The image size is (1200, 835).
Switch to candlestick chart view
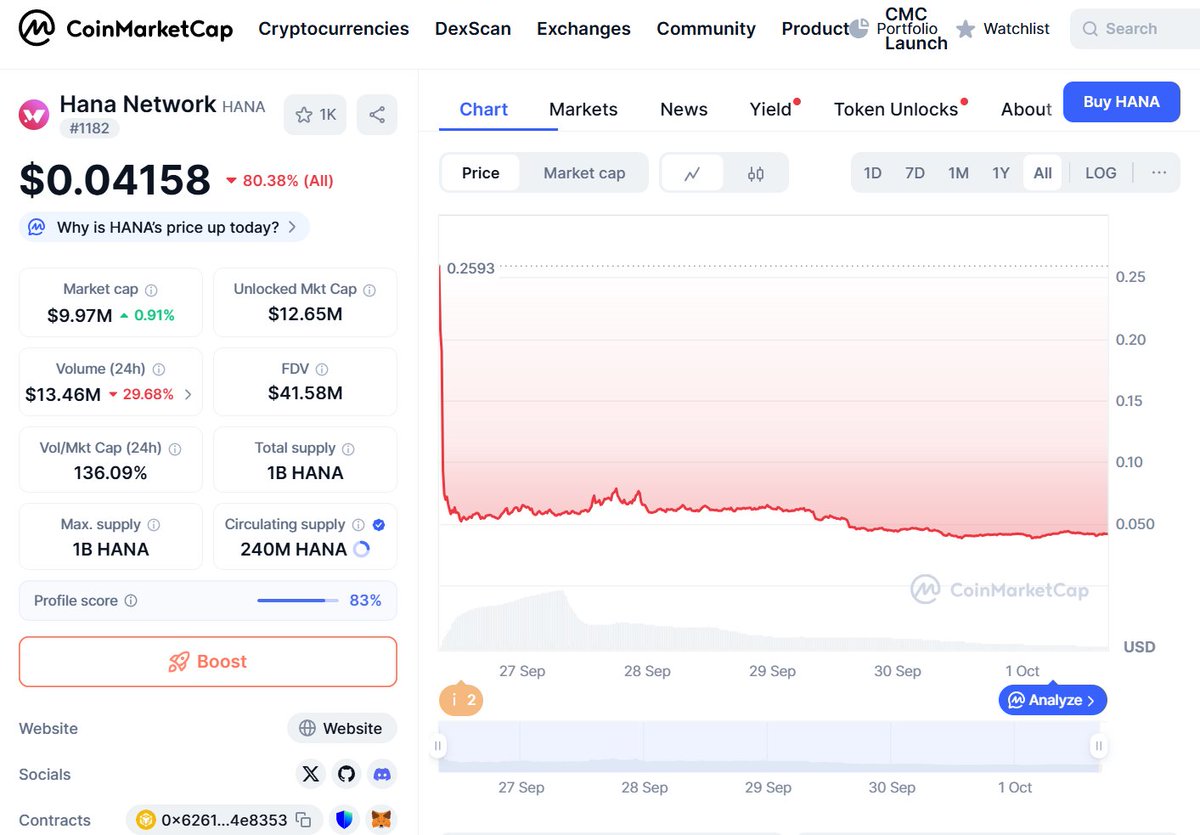tap(756, 173)
